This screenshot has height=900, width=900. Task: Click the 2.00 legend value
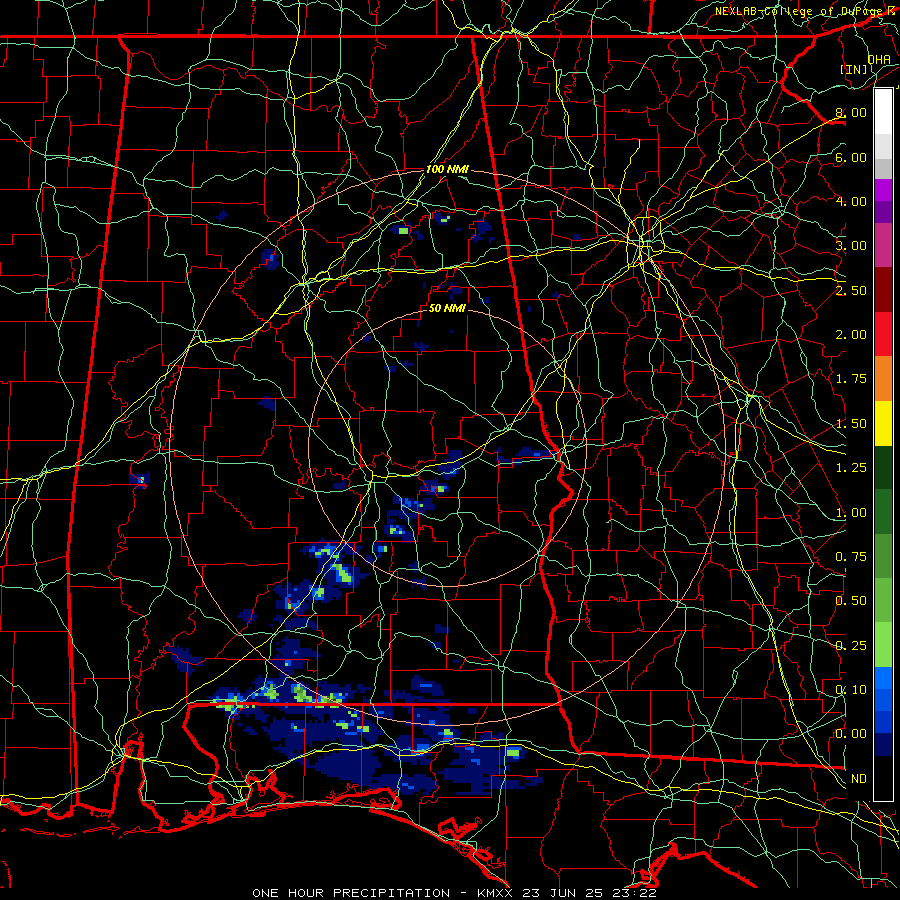click(x=851, y=335)
